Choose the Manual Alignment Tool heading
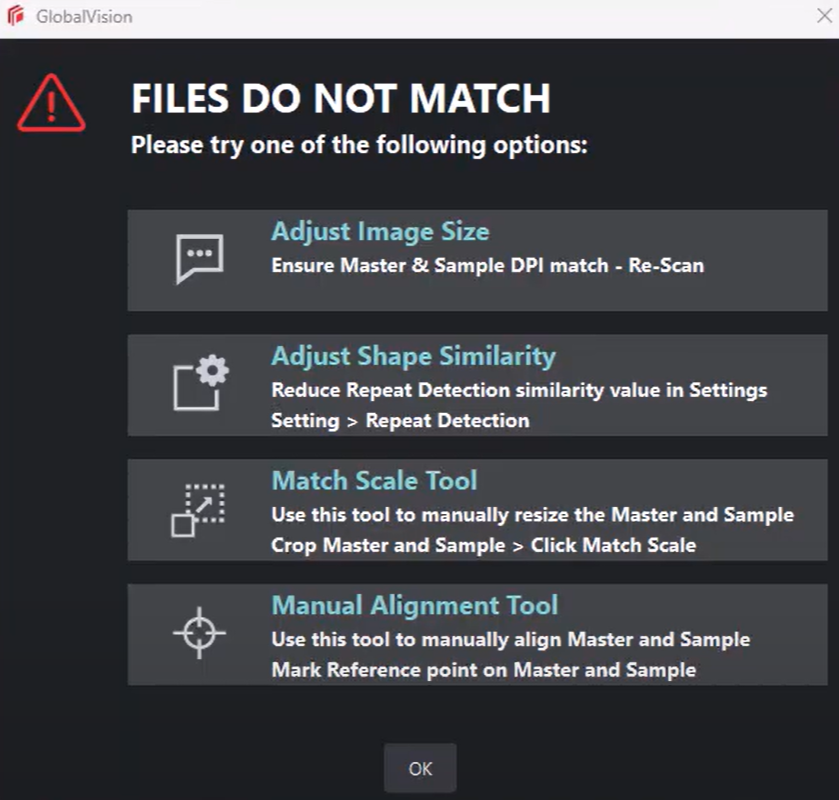 414,606
